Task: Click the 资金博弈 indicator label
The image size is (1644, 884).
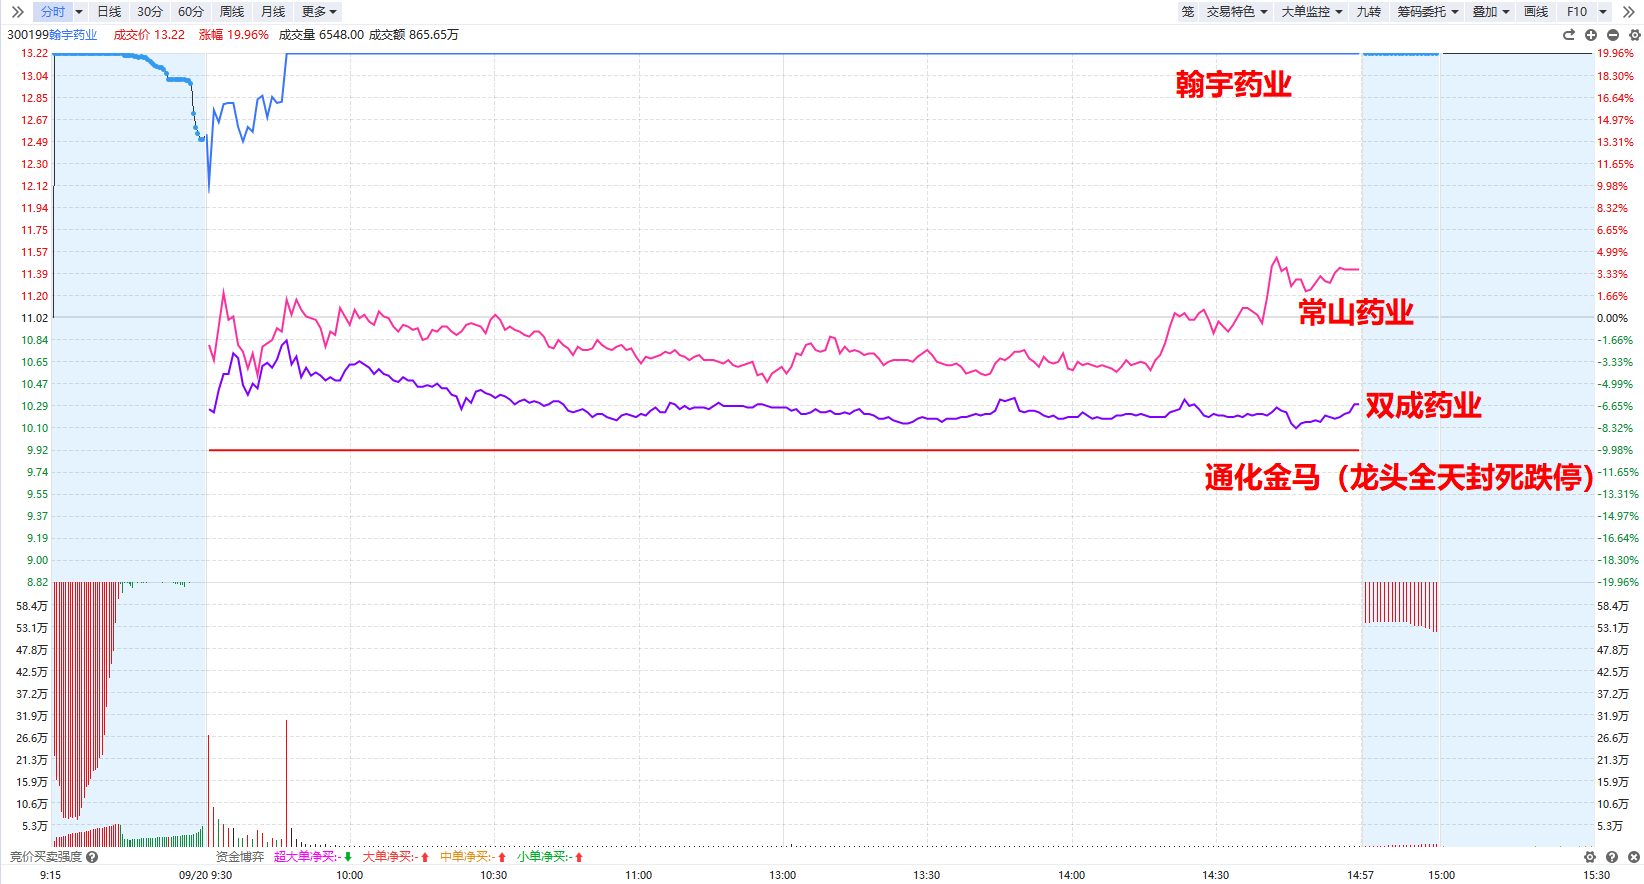Action: pyautogui.click(x=240, y=857)
